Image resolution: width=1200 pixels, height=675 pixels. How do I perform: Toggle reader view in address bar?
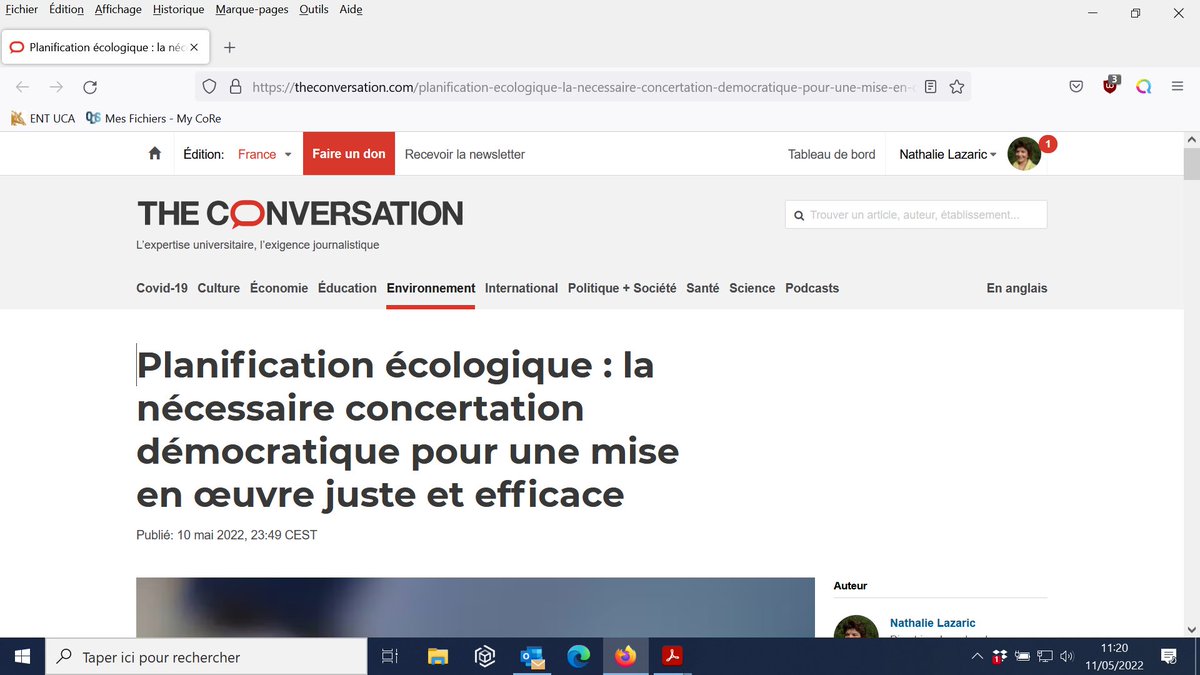pos(931,87)
